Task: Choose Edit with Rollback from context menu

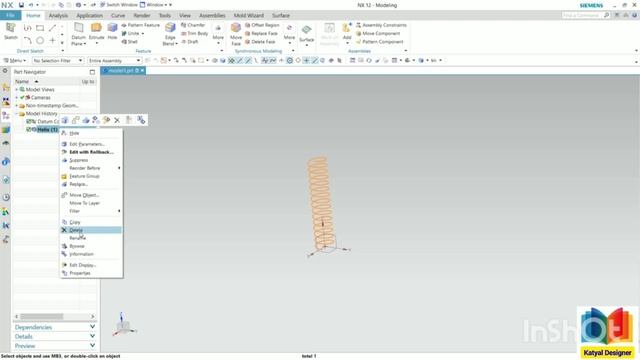Action: [91, 152]
